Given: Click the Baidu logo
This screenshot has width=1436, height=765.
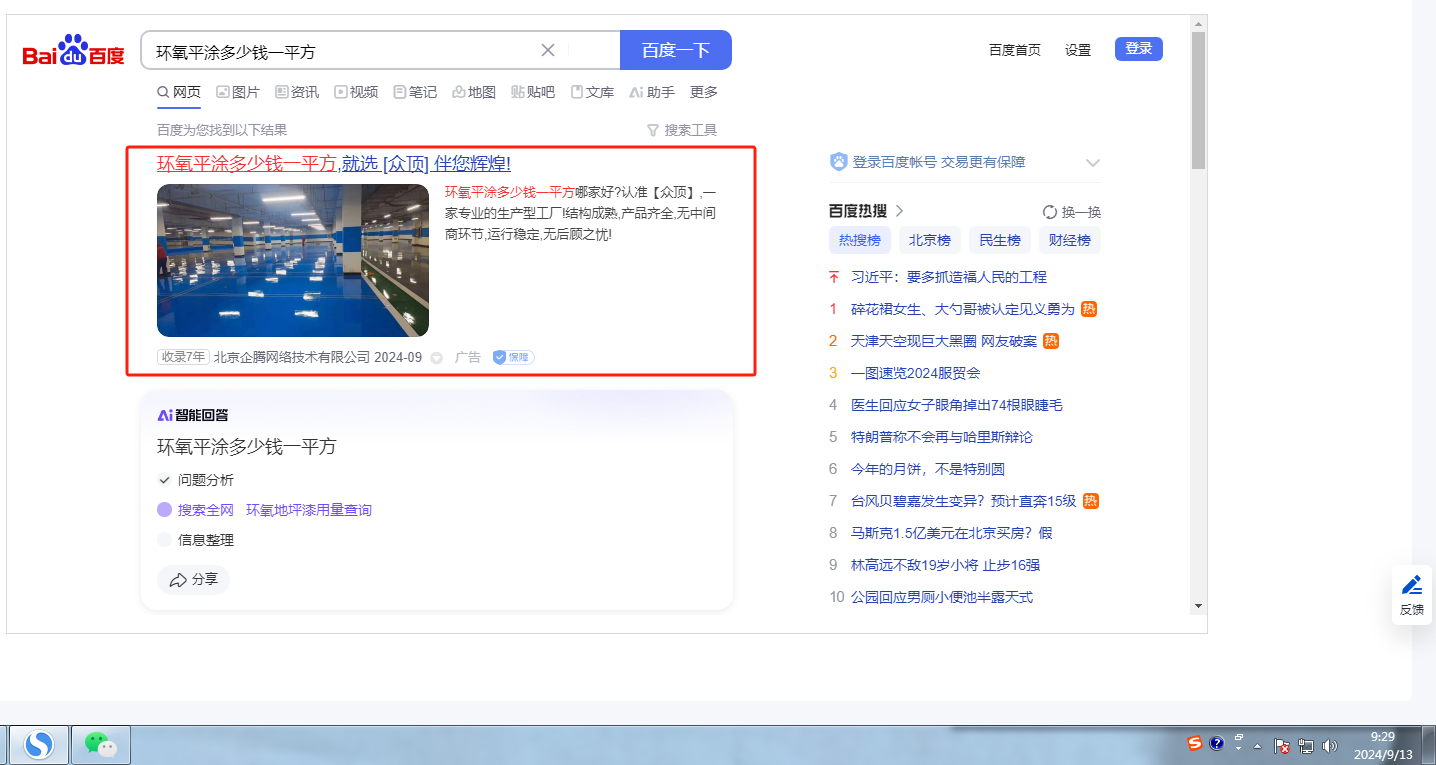Looking at the screenshot, I should (x=74, y=51).
